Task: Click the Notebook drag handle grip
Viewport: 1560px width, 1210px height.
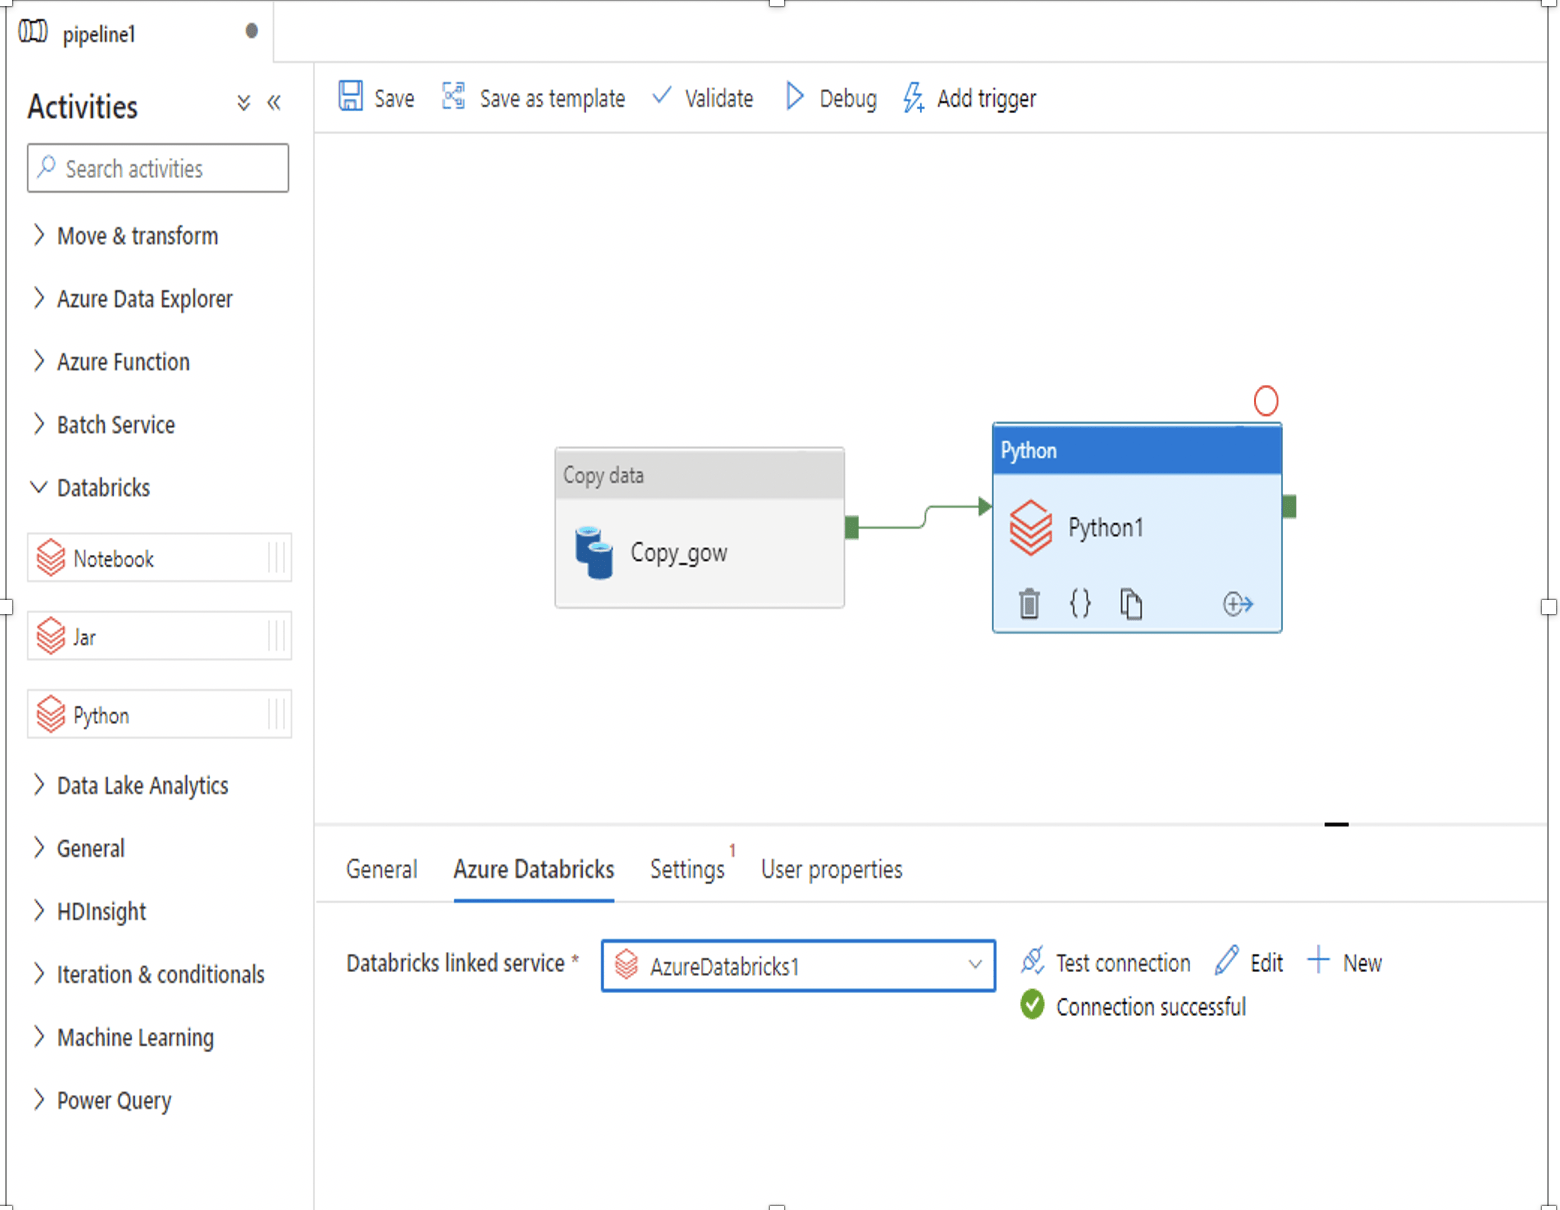Action: (277, 558)
